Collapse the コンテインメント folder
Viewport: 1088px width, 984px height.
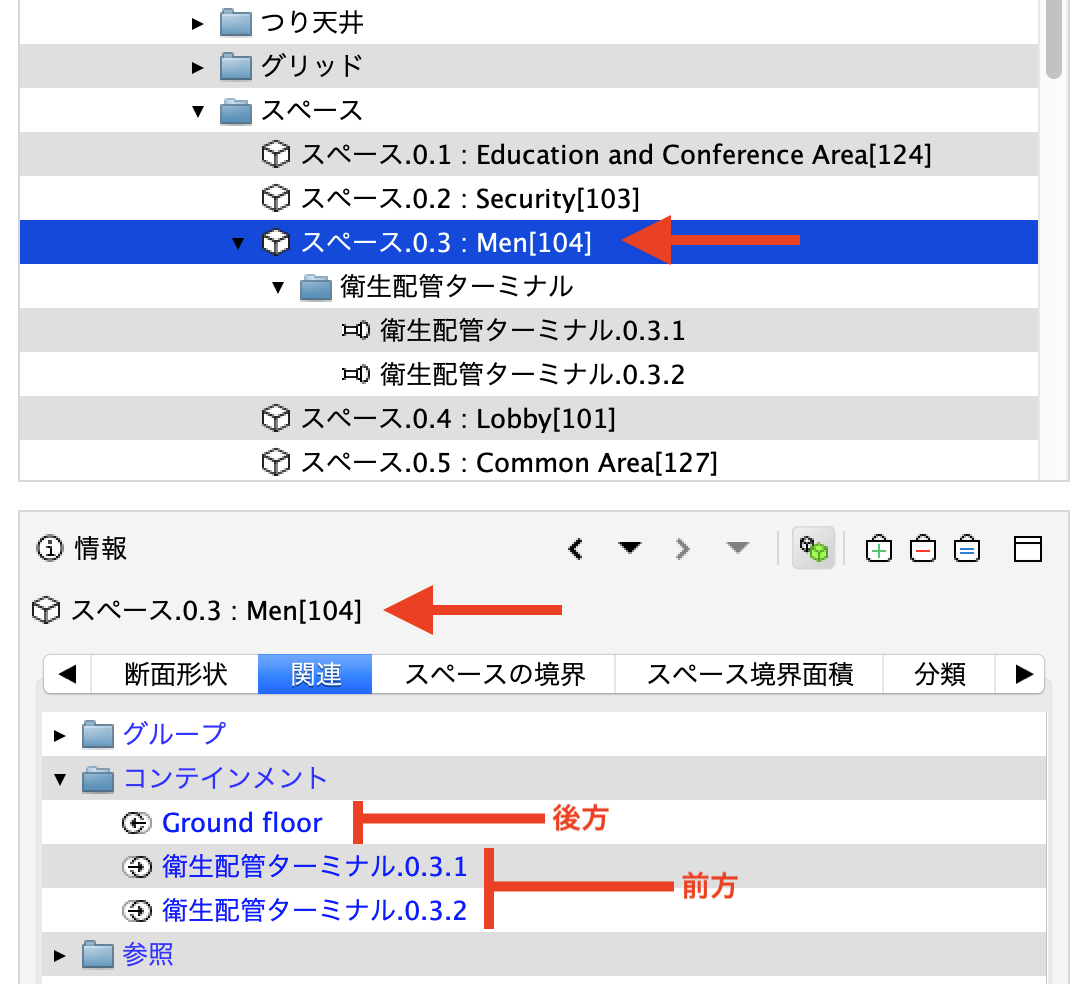(60, 779)
